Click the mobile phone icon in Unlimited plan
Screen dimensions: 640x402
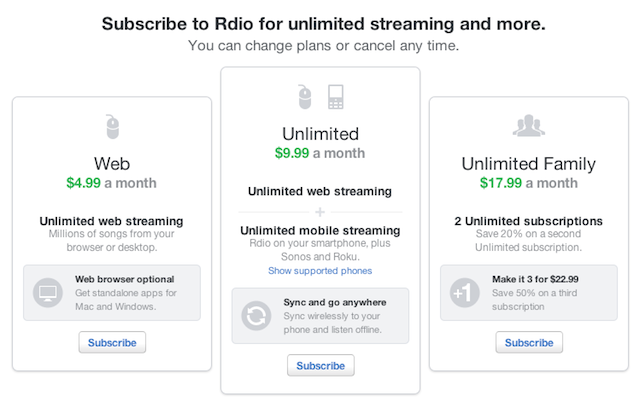[x=336, y=97]
